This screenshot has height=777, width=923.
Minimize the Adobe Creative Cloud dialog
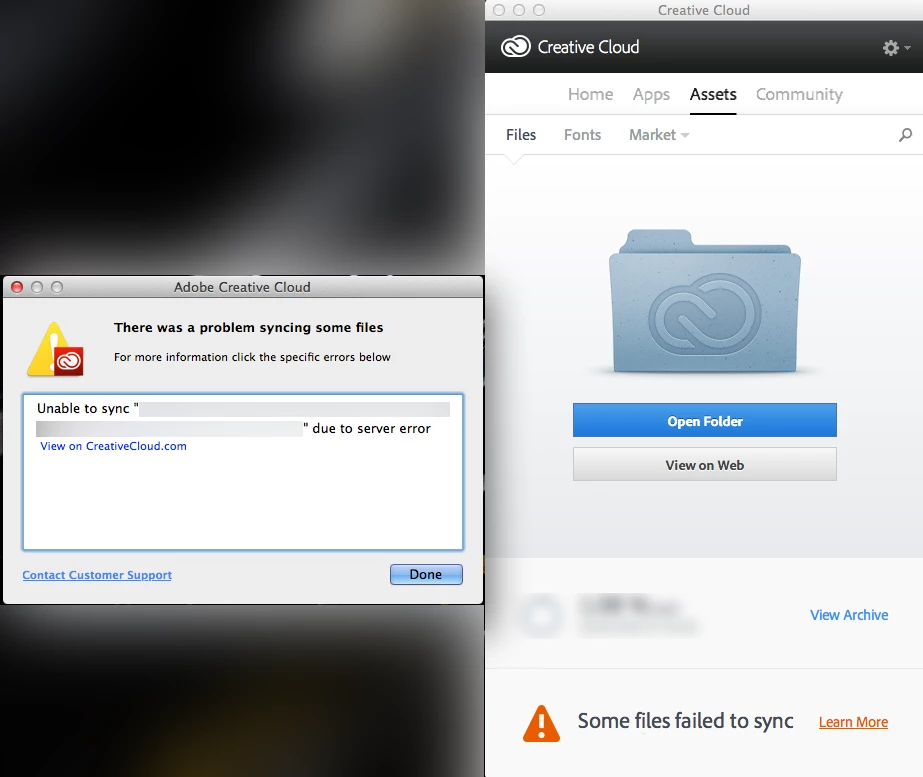point(37,287)
